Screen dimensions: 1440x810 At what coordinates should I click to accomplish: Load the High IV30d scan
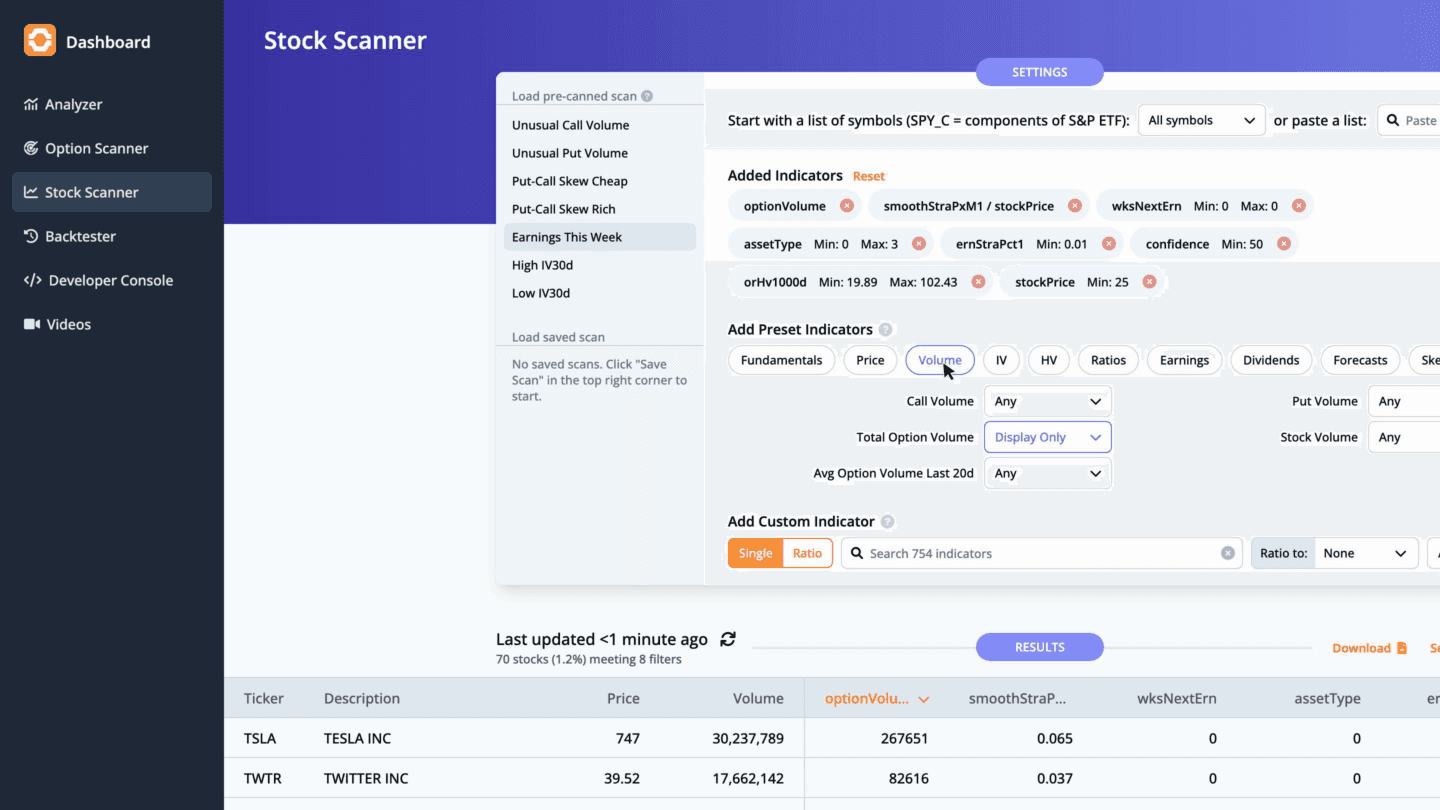(x=600, y=265)
